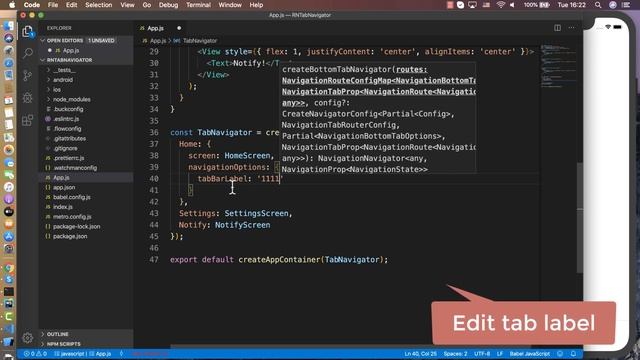Open the editor More Actions ellipsis
Viewport: 640px width, 360px height.
(571, 28)
